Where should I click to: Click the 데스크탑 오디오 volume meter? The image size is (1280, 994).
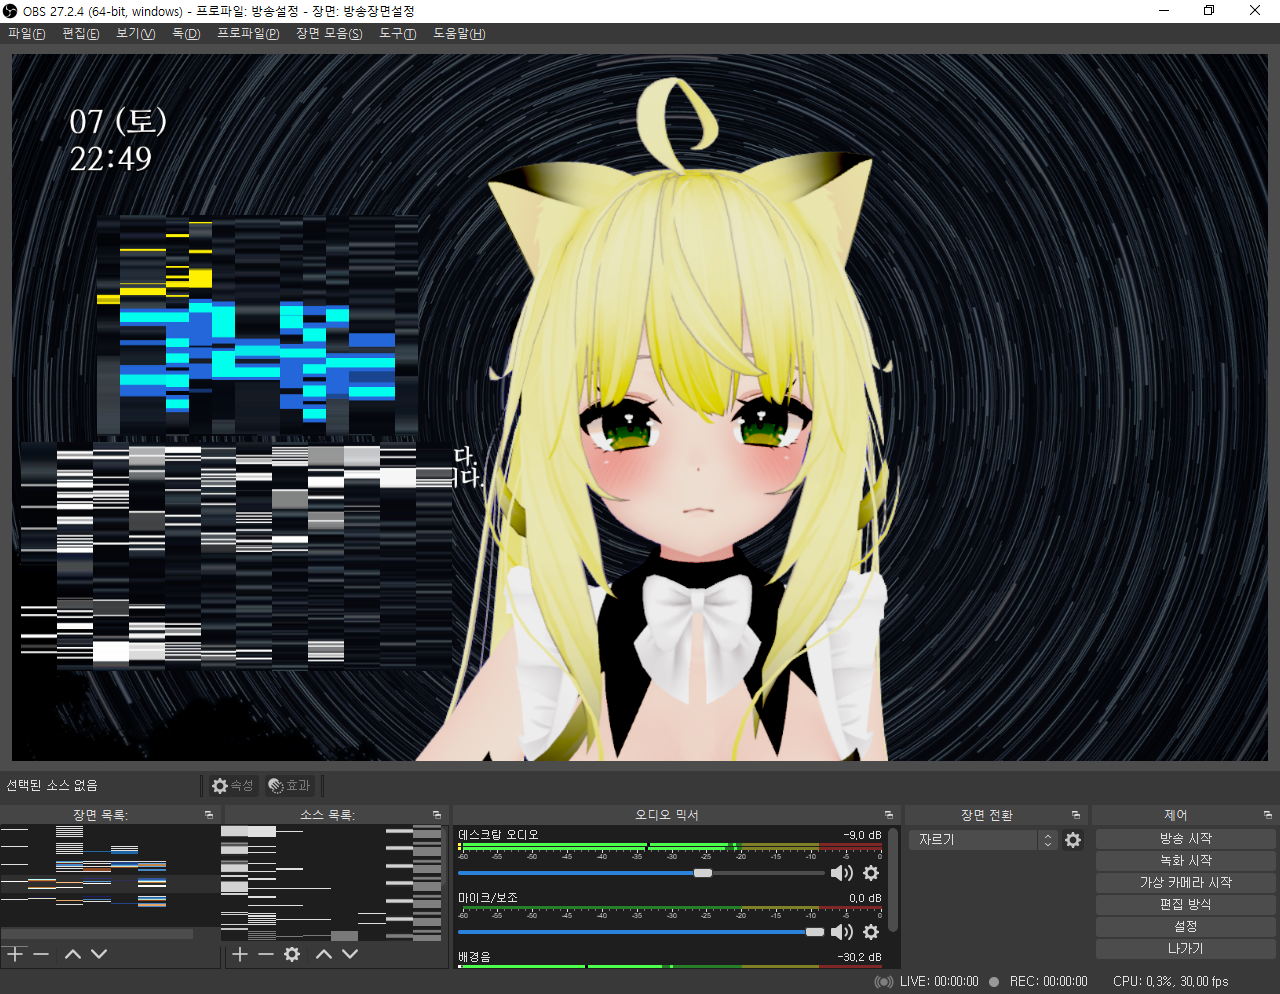coord(670,847)
